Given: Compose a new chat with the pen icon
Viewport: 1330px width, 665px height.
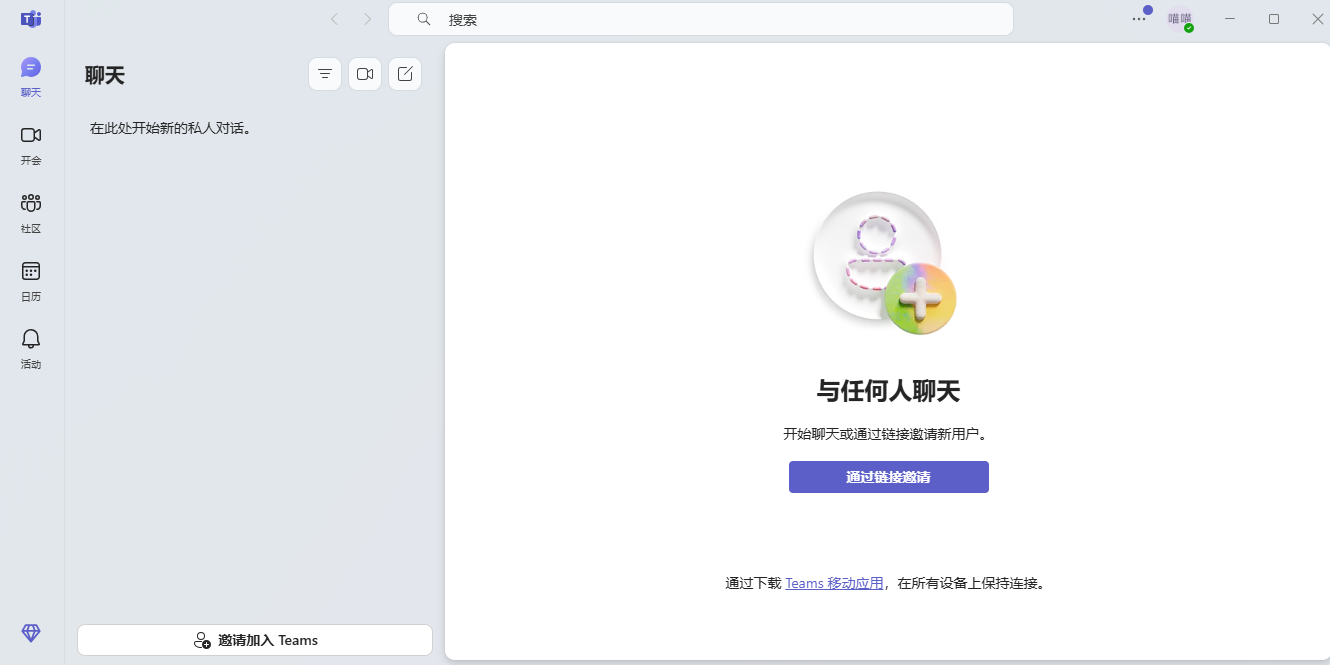Looking at the screenshot, I should pyautogui.click(x=404, y=73).
